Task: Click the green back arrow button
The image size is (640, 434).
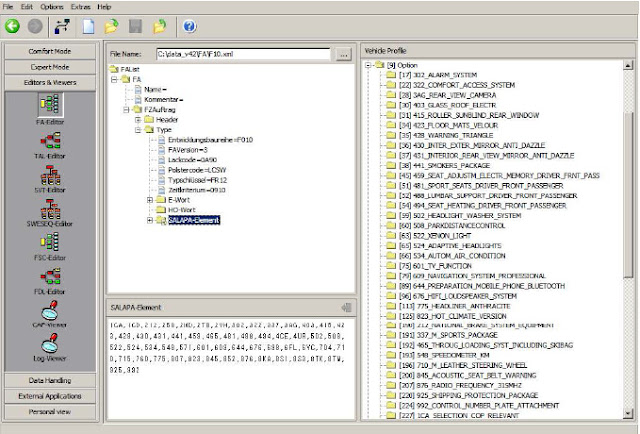Action: [x=12, y=26]
